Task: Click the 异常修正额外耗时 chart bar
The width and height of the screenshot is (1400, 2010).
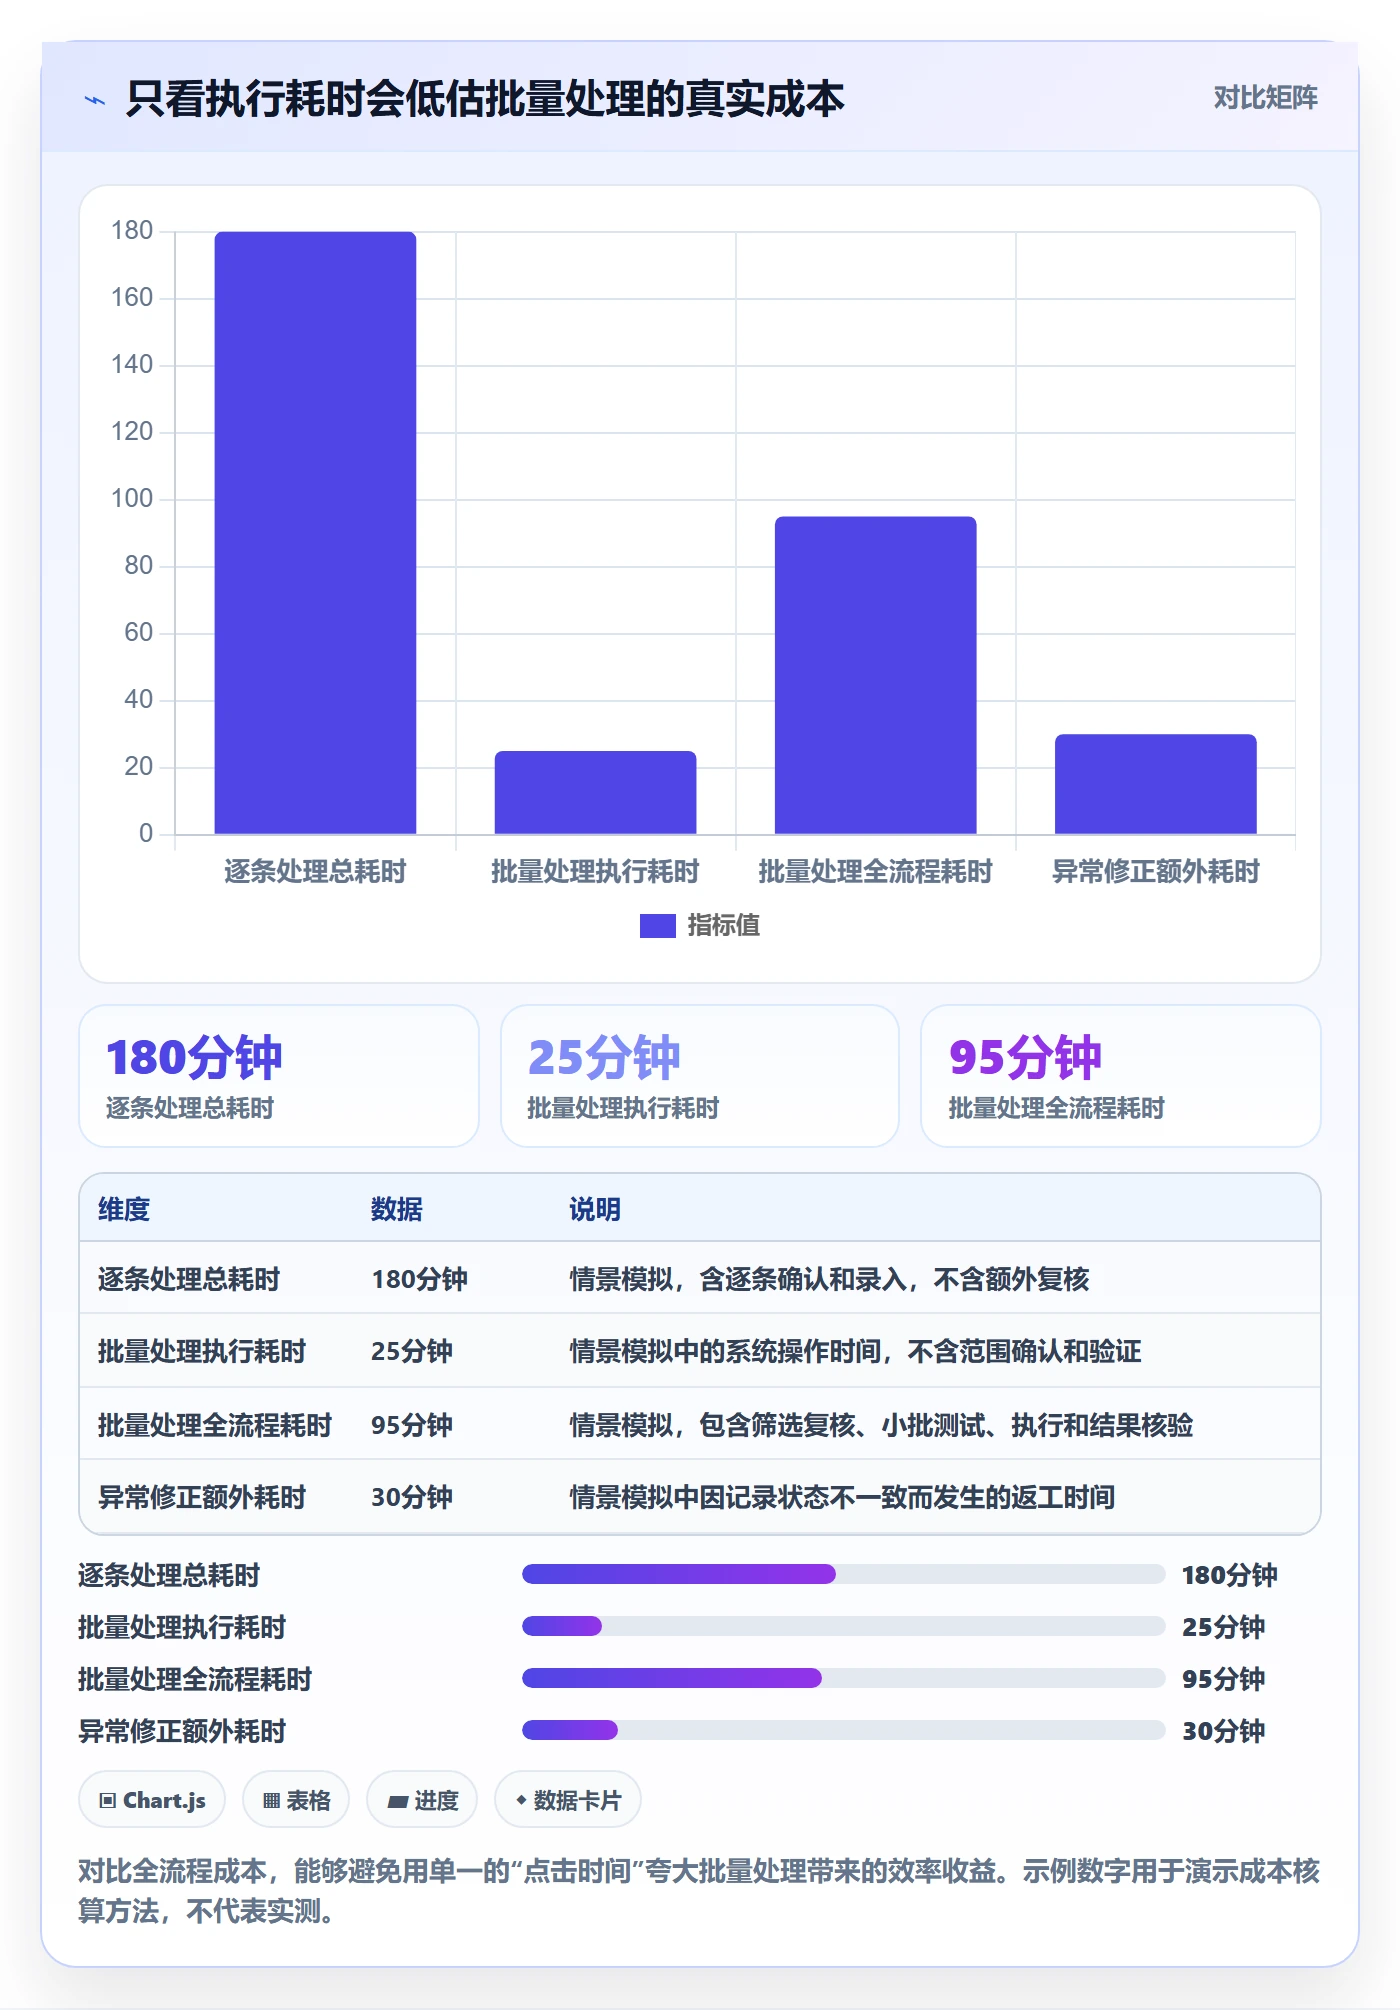Action: tap(1155, 784)
